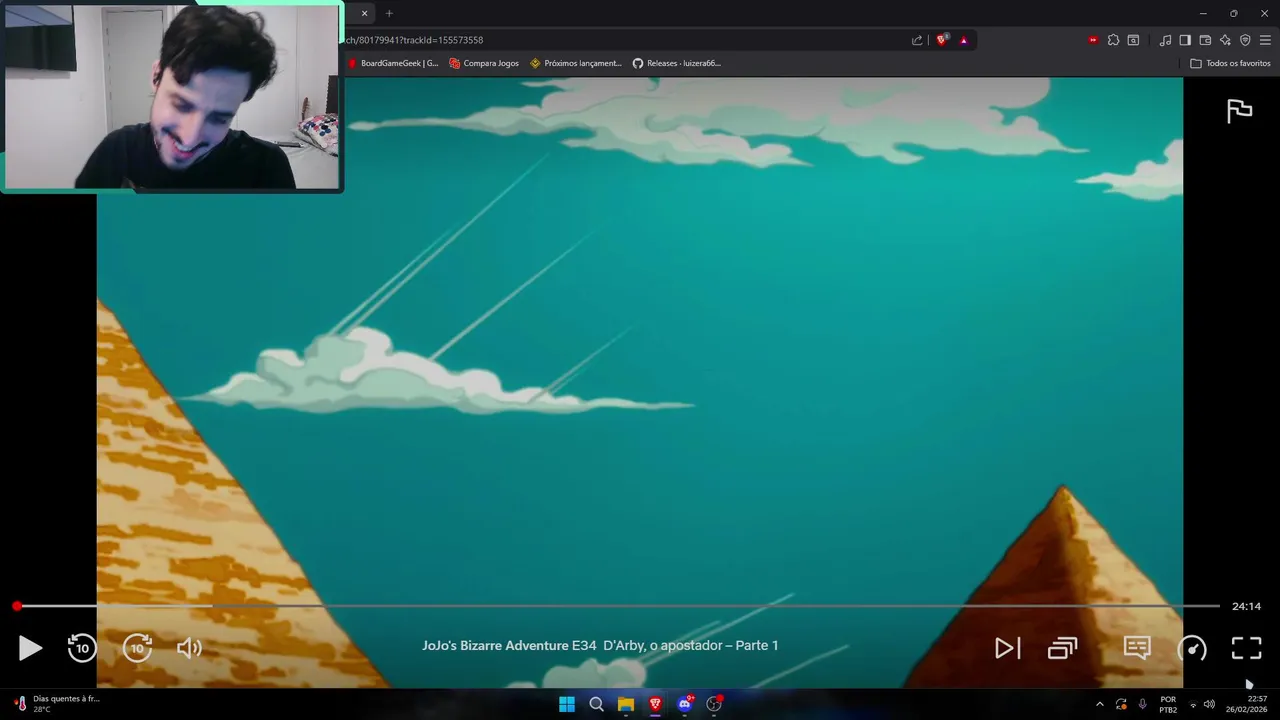
Task: Click the sync tray icon
Action: (1121, 704)
